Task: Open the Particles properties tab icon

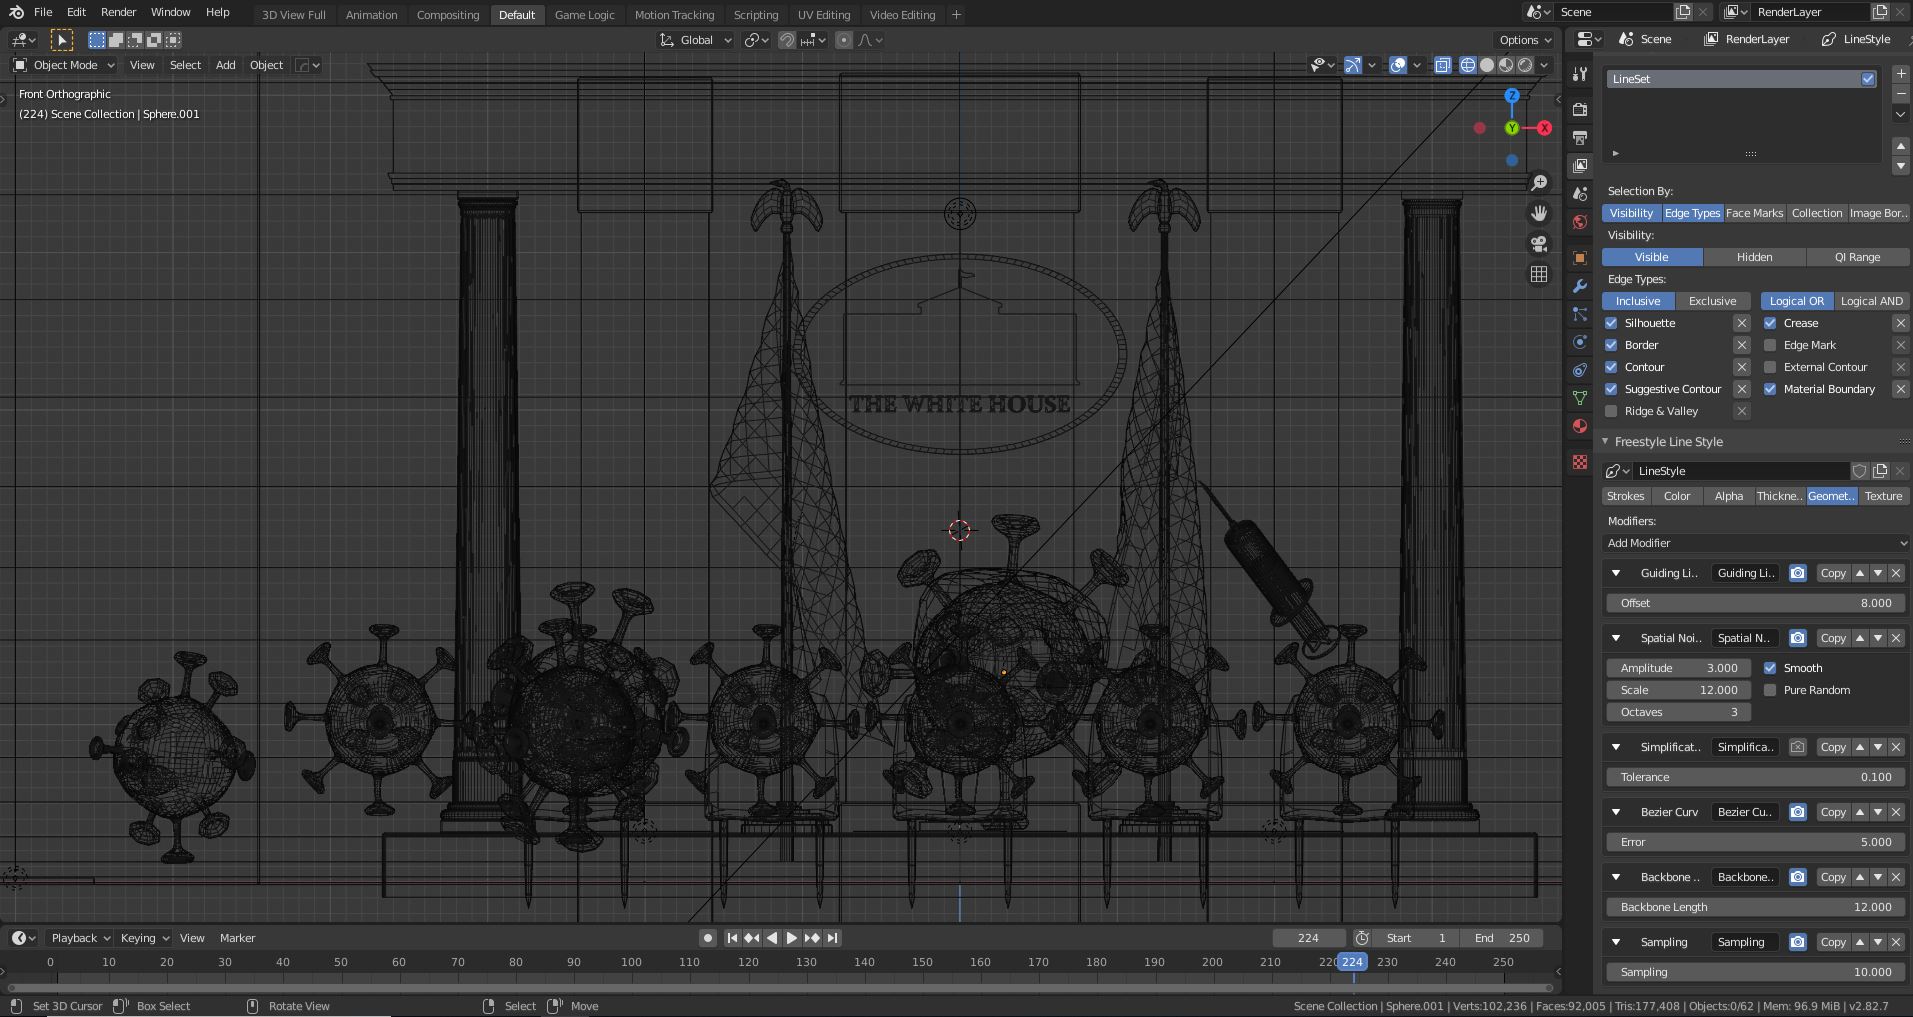Action: [1580, 314]
